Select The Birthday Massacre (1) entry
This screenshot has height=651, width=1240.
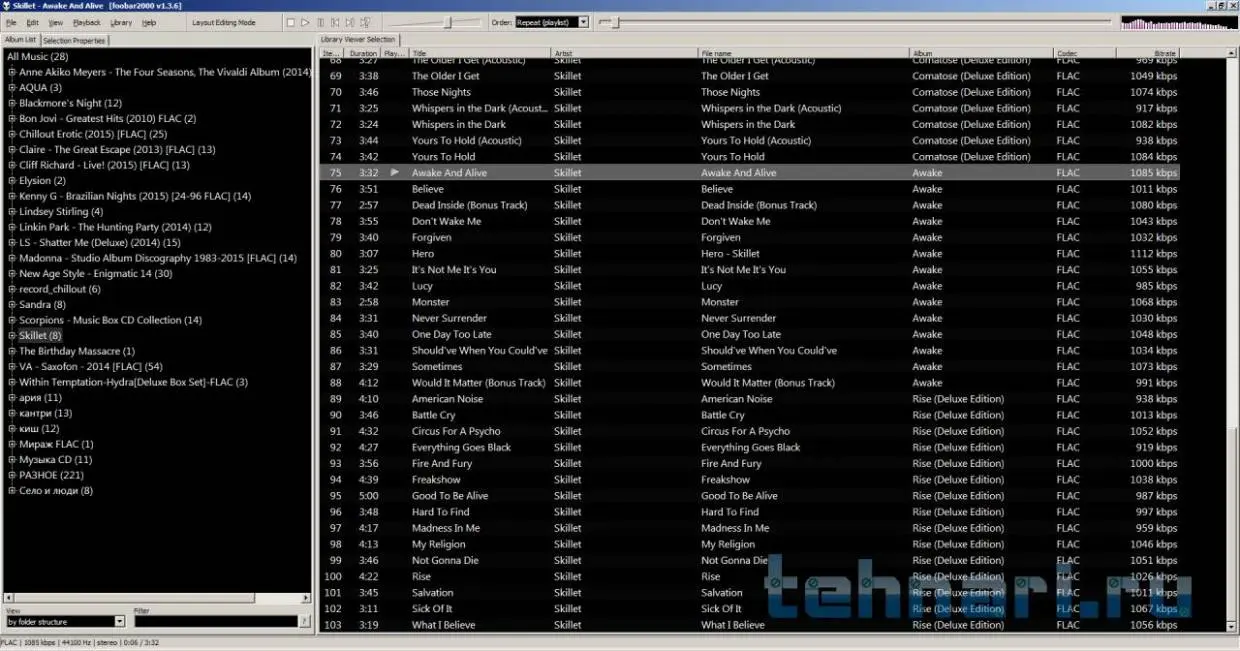click(x=77, y=351)
